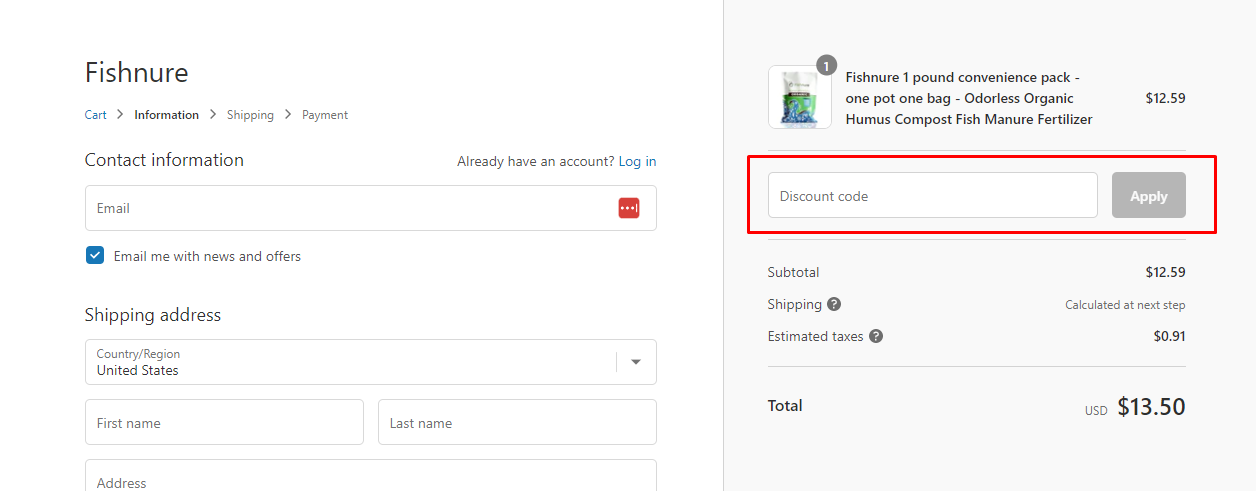Click the quantity badge on product thumbnail
The image size is (1256, 491).
click(826, 66)
